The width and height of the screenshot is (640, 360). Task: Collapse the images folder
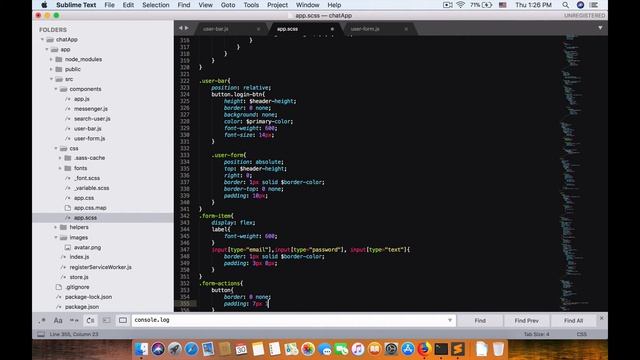point(56,238)
